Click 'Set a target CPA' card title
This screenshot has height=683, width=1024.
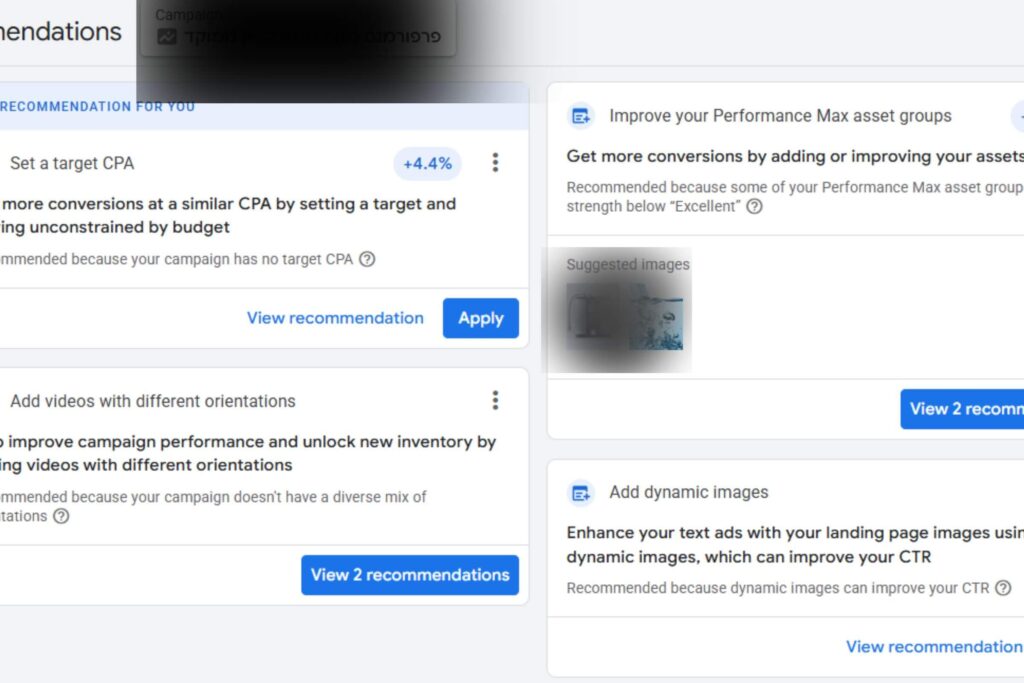click(x=72, y=163)
